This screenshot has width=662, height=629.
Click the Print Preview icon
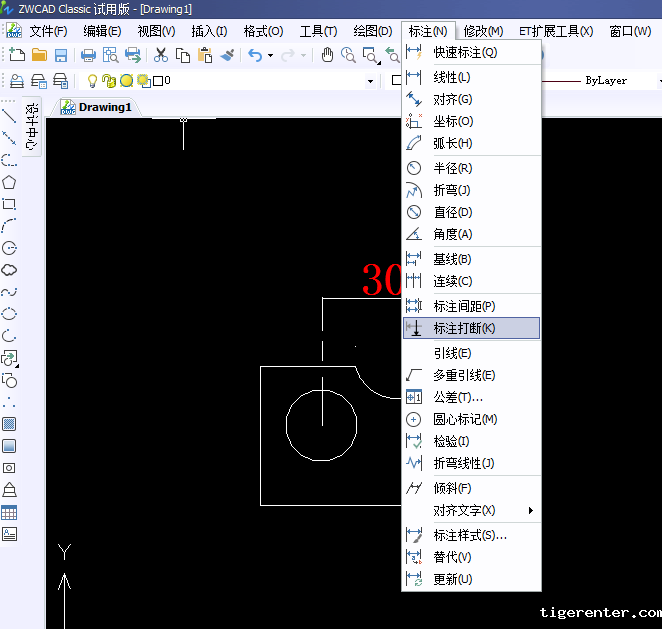pyautogui.click(x=111, y=55)
